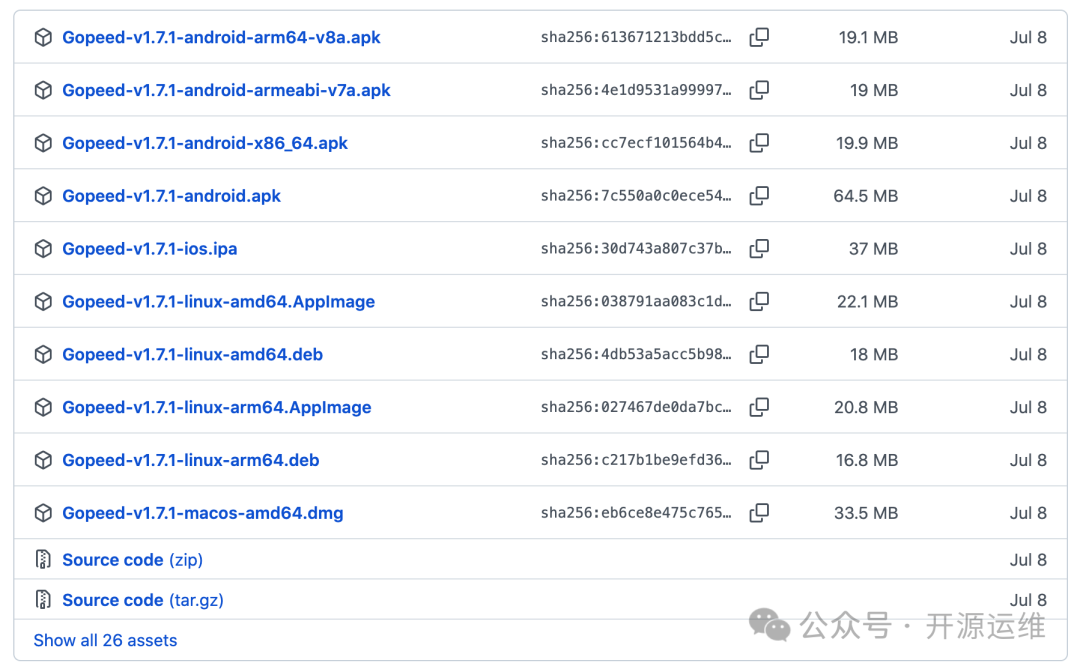The image size is (1080, 669).
Task: Download Gopeed-v1.7.1-ios.ipa file
Action: click(149, 249)
